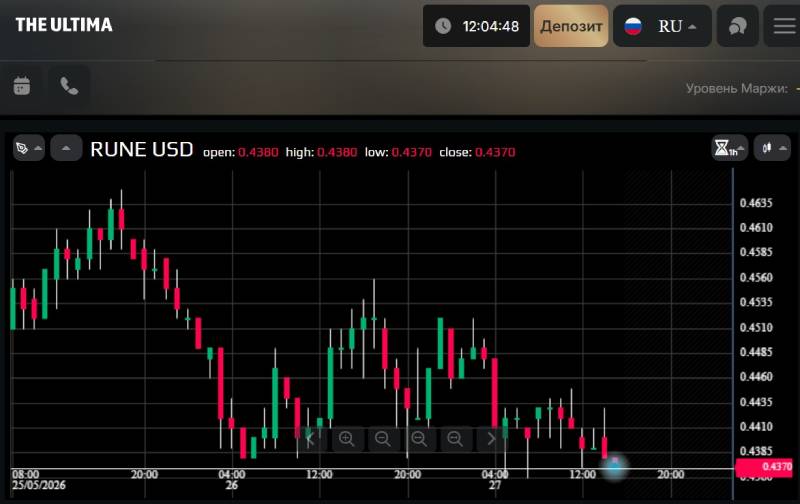Click the low value 0.4370
800x504 pixels.
pyautogui.click(x=411, y=152)
